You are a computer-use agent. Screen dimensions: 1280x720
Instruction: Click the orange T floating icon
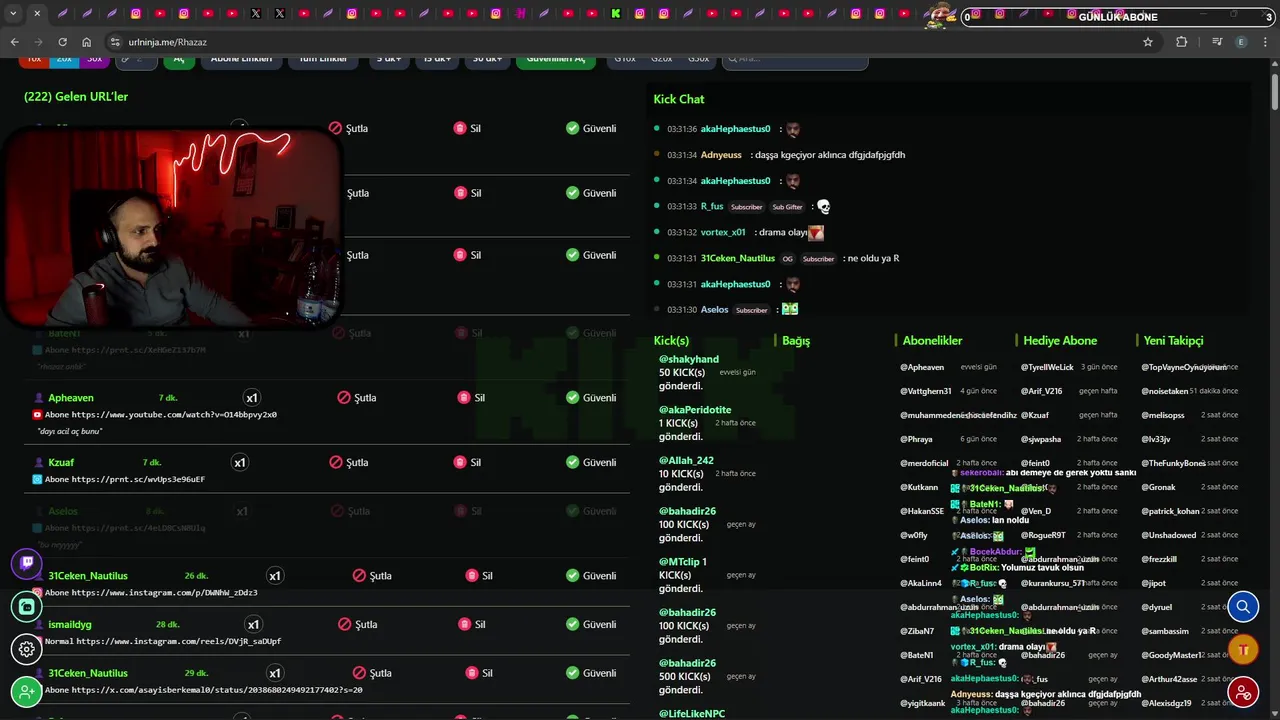[1243, 649]
